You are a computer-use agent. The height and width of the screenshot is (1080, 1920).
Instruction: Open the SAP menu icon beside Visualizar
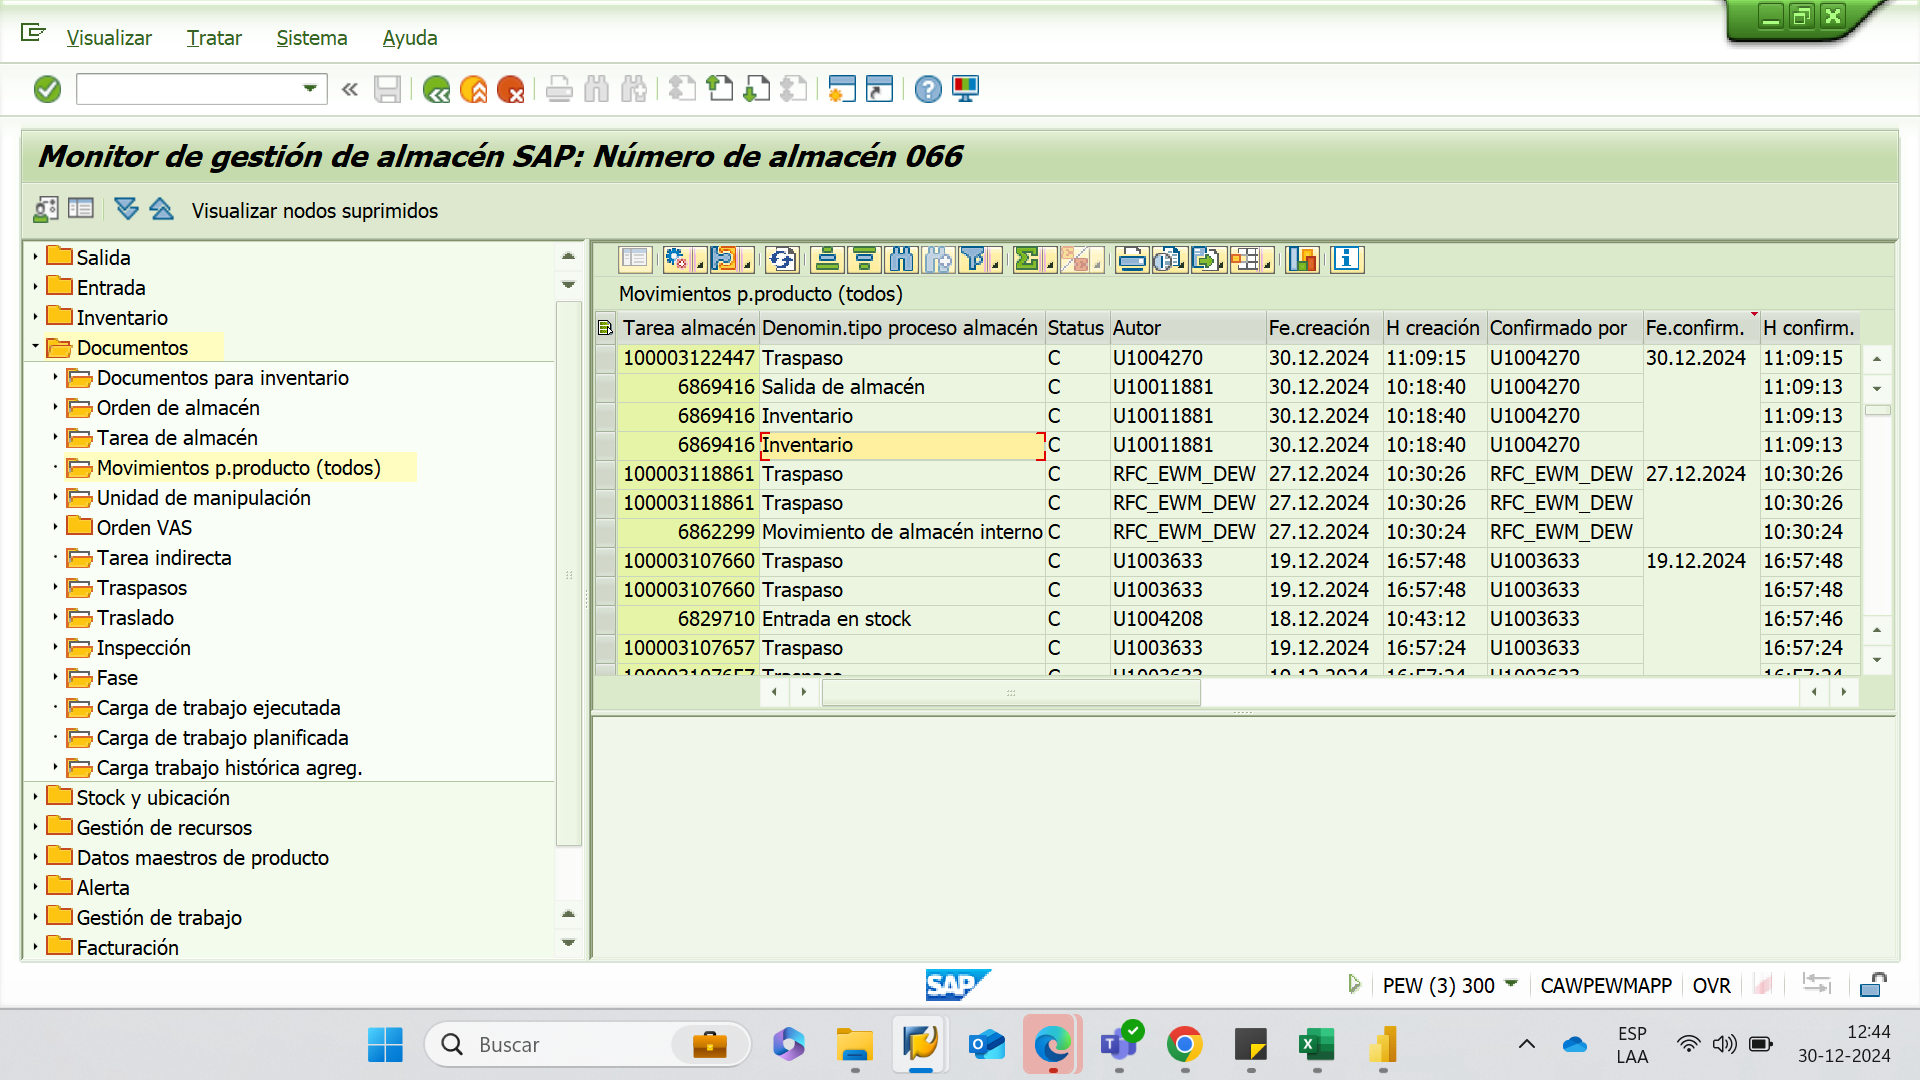[x=33, y=34]
